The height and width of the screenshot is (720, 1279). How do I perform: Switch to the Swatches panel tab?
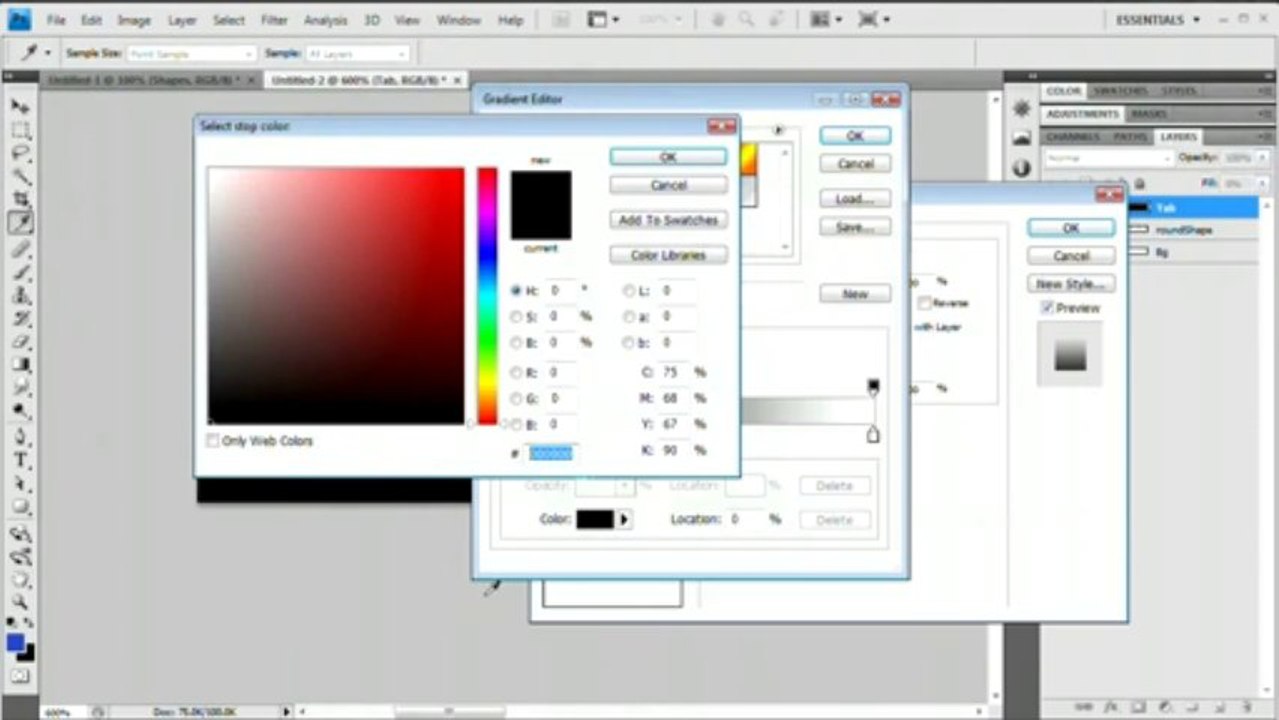coord(1119,91)
